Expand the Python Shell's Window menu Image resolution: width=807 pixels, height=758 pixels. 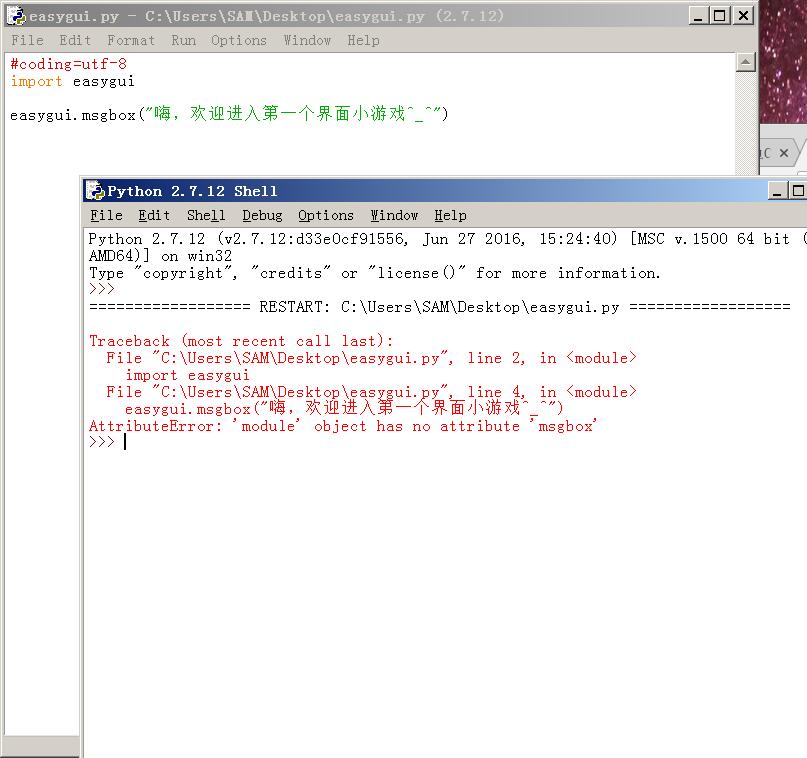[394, 215]
